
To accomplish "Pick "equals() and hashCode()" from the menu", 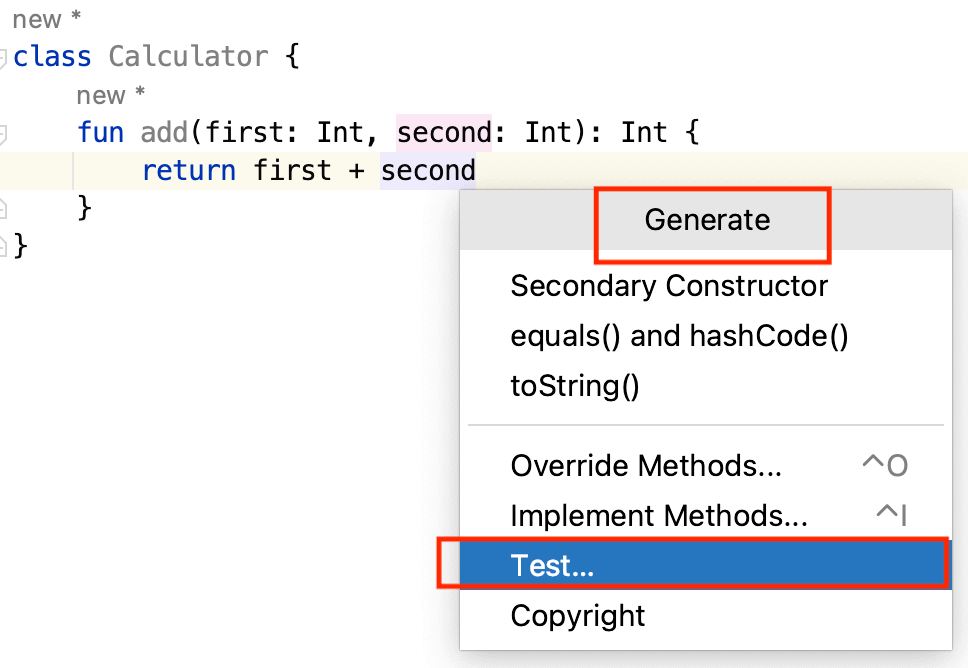I will [678, 336].
